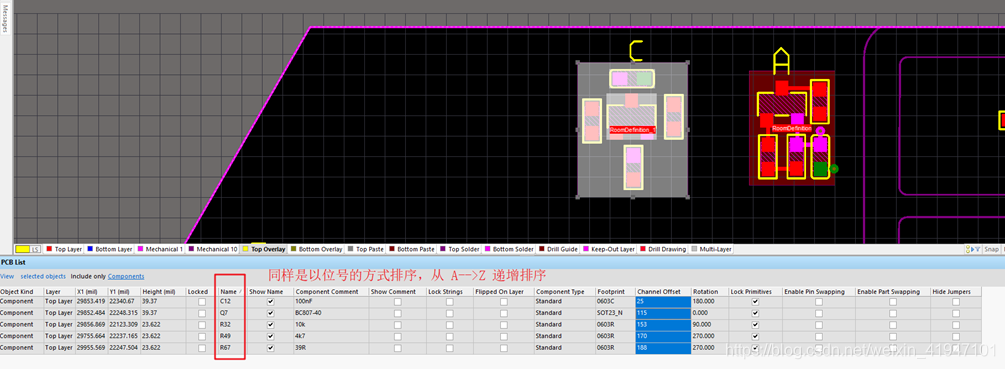Open the LS layer set selector
Viewport: 1005px width, 369px height.
click(x=28, y=249)
